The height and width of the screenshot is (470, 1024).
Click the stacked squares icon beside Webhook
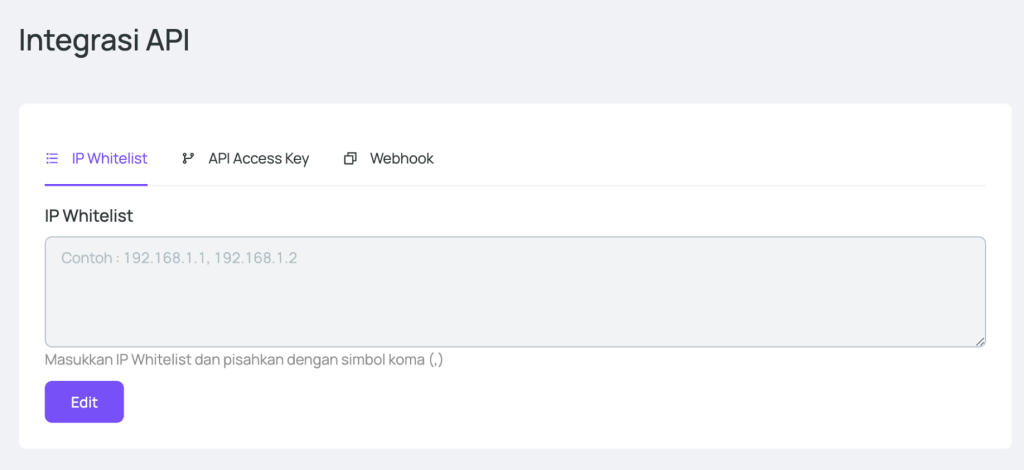coord(350,158)
